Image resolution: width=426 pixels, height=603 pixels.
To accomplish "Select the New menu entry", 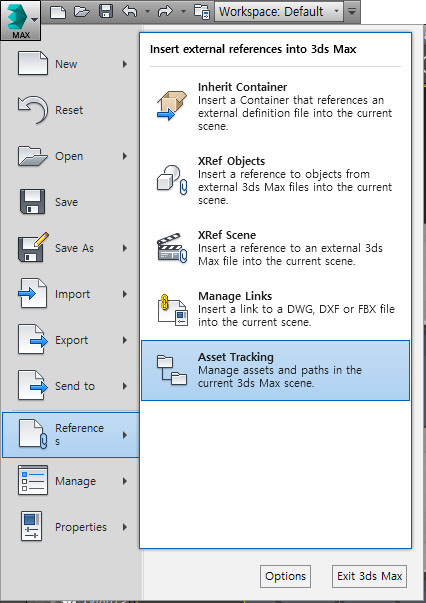I will point(72,64).
